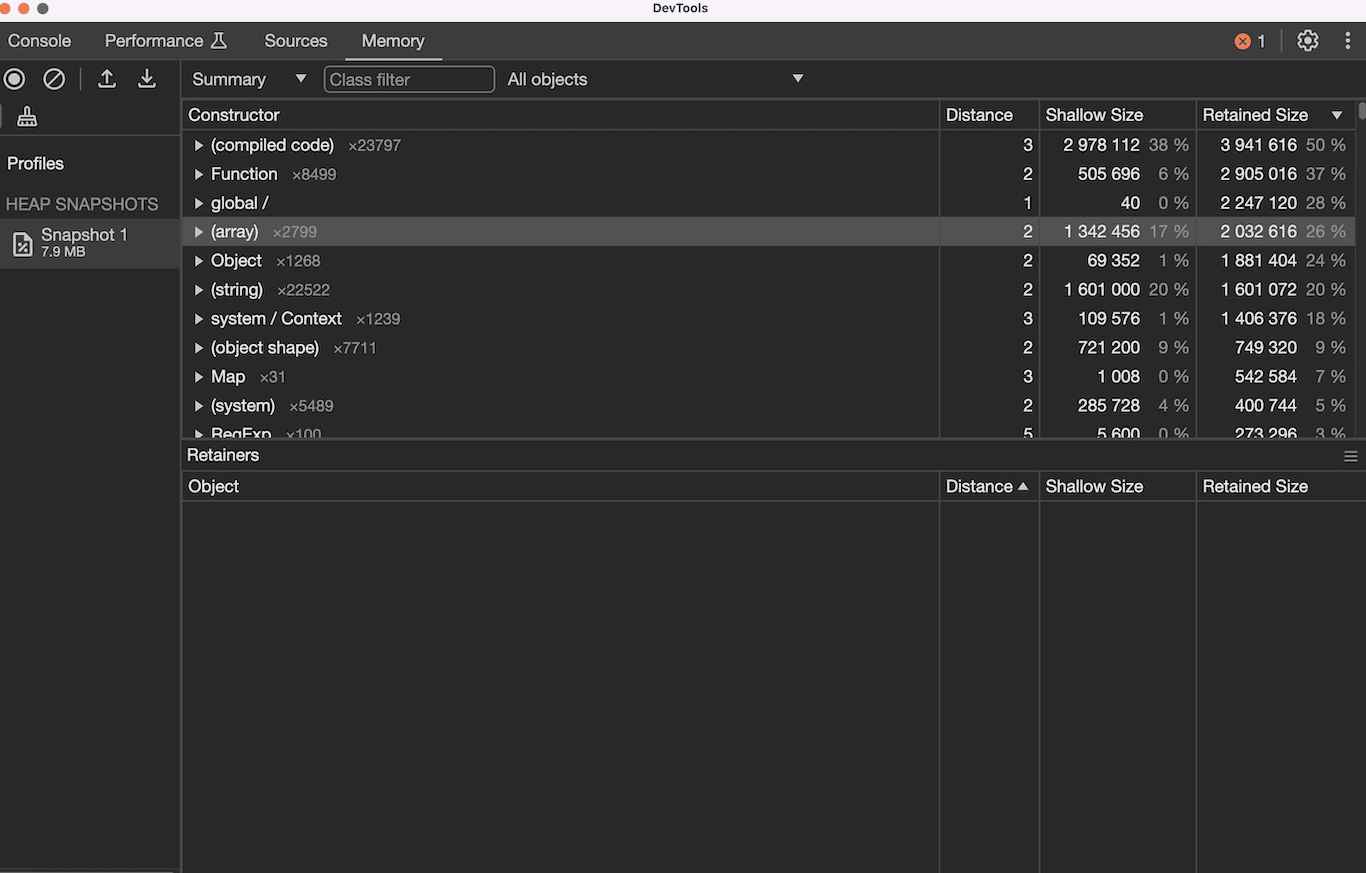This screenshot has width=1366, height=873.
Task: Click the Retained Size column to sort
Action: pos(1255,114)
